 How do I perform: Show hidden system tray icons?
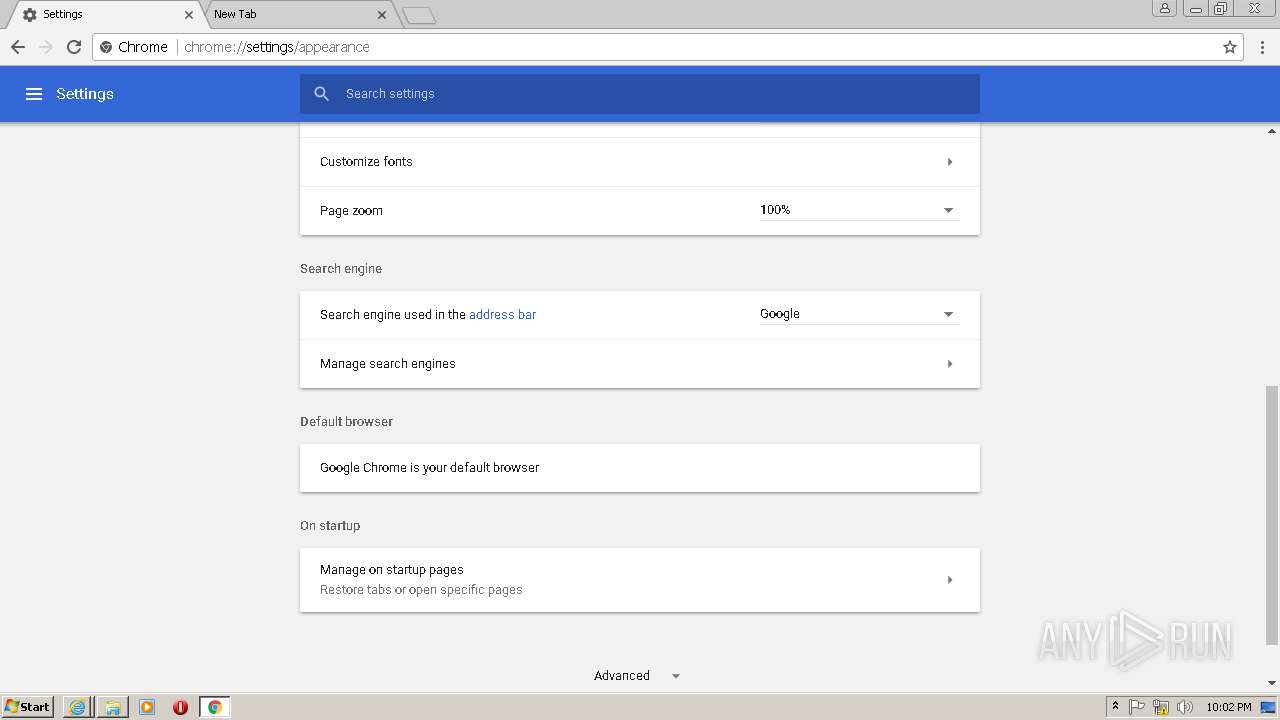pos(1115,707)
